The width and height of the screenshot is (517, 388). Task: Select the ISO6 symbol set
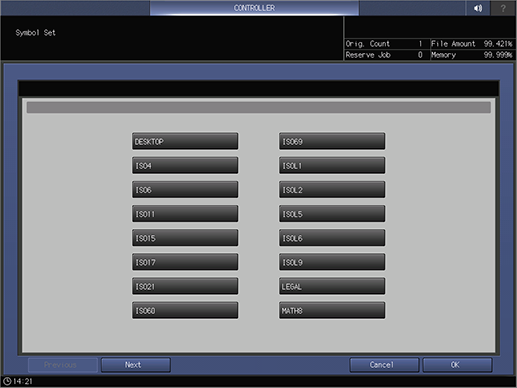tap(185, 190)
